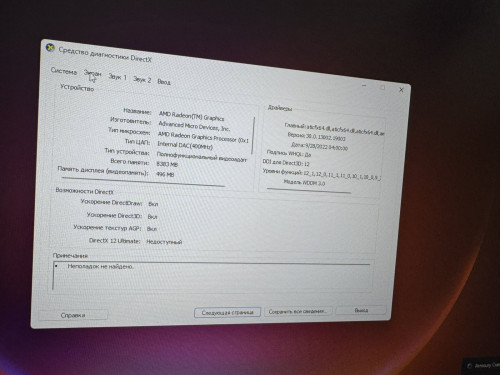Select the 8383 MB total memory value
The image size is (500, 375).
coord(167,164)
